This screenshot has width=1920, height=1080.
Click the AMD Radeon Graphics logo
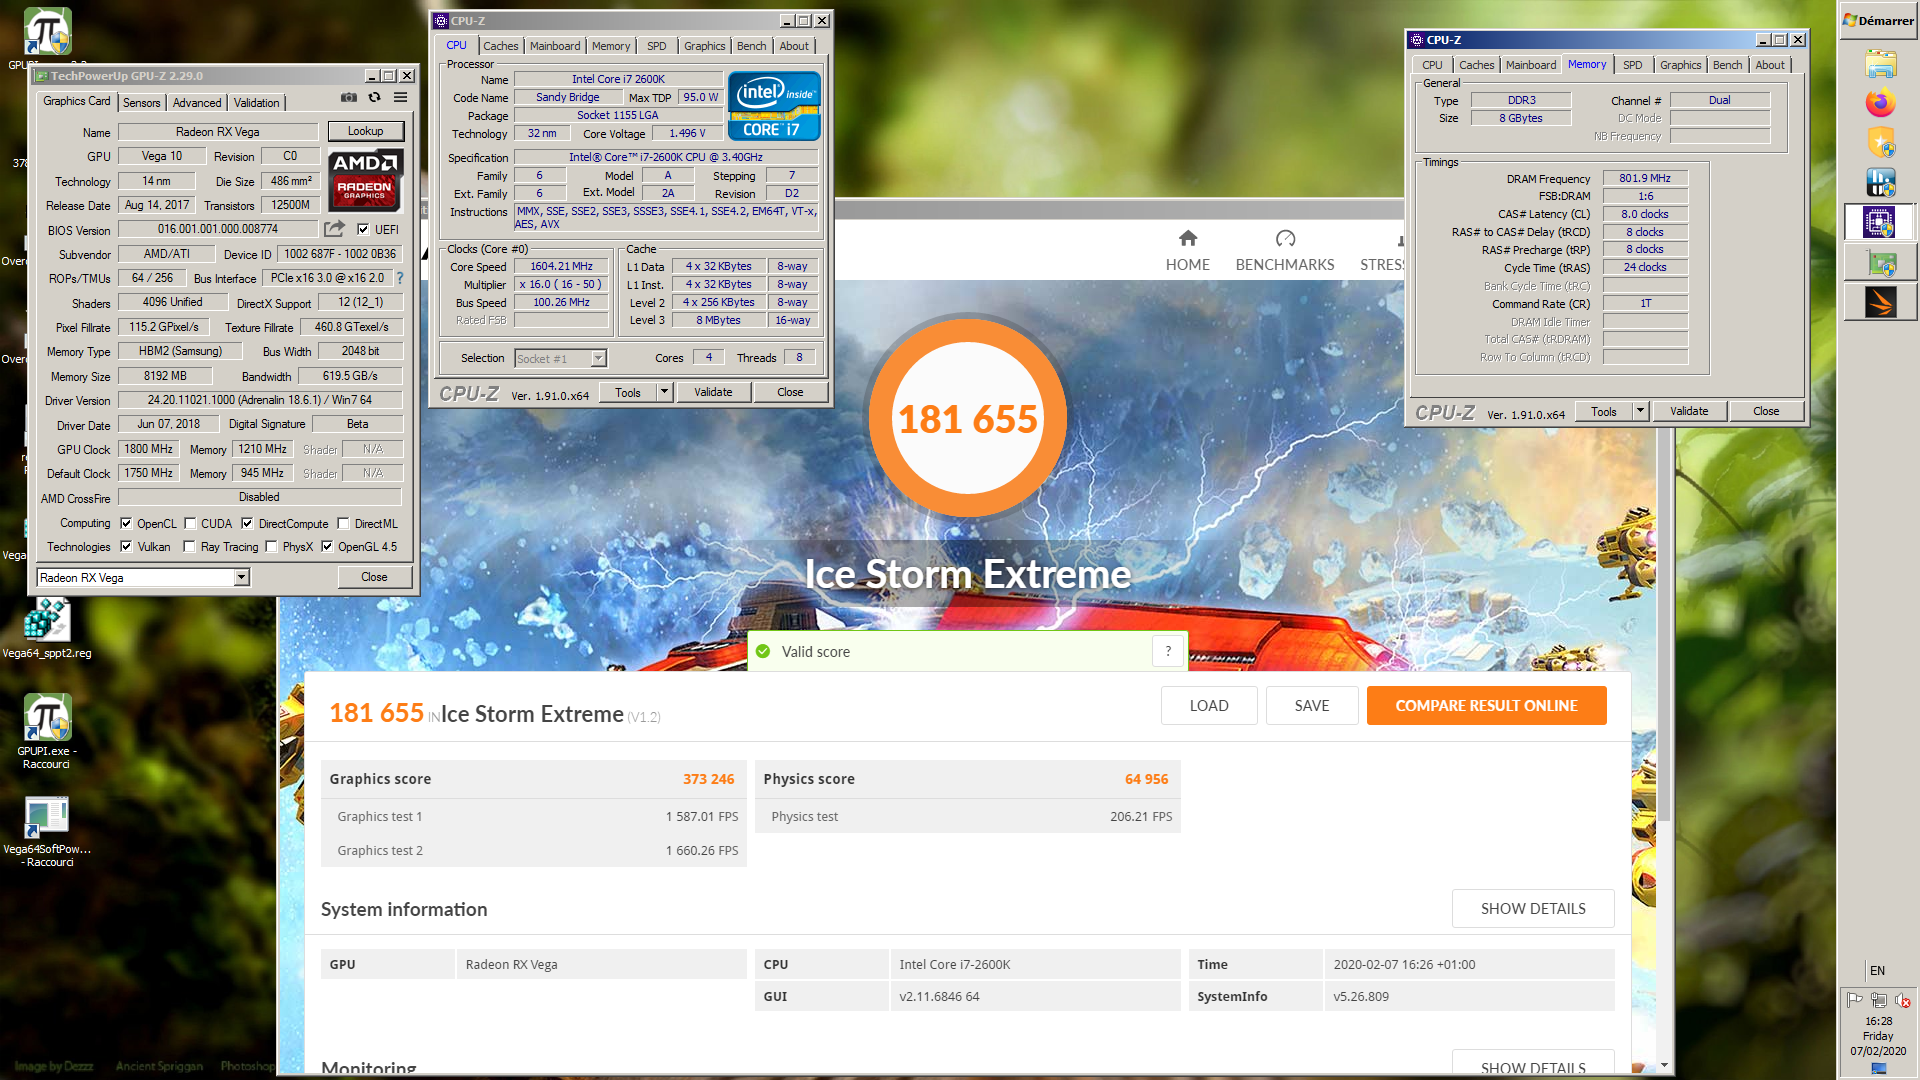coord(366,181)
